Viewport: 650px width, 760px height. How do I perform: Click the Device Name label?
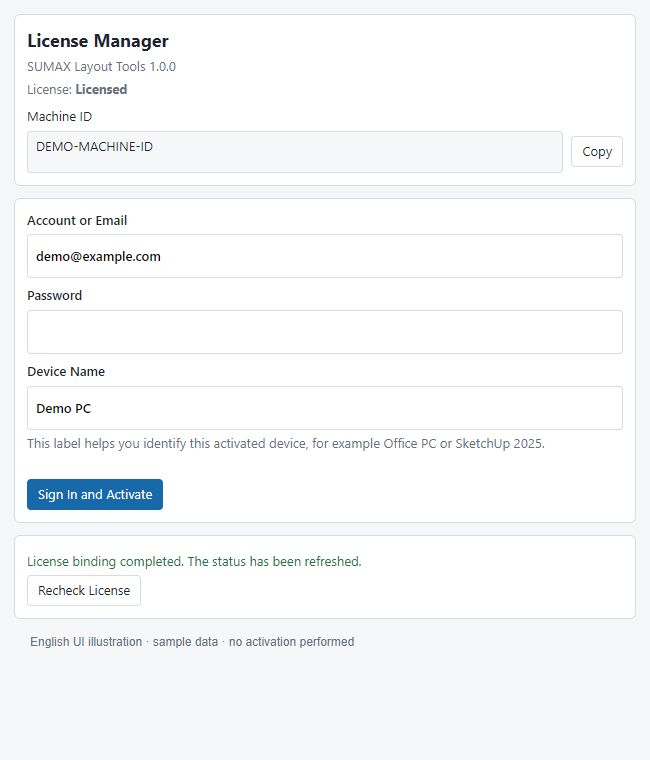point(66,372)
